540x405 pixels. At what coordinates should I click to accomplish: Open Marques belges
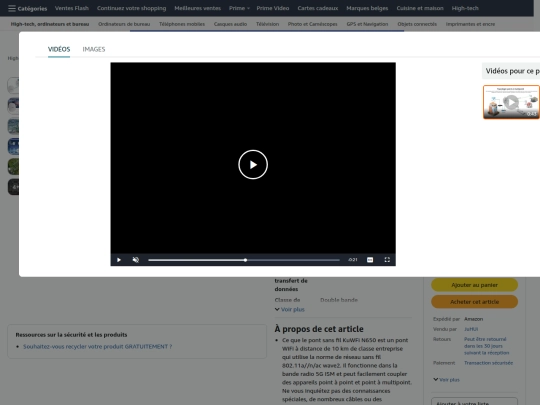tap(367, 8)
